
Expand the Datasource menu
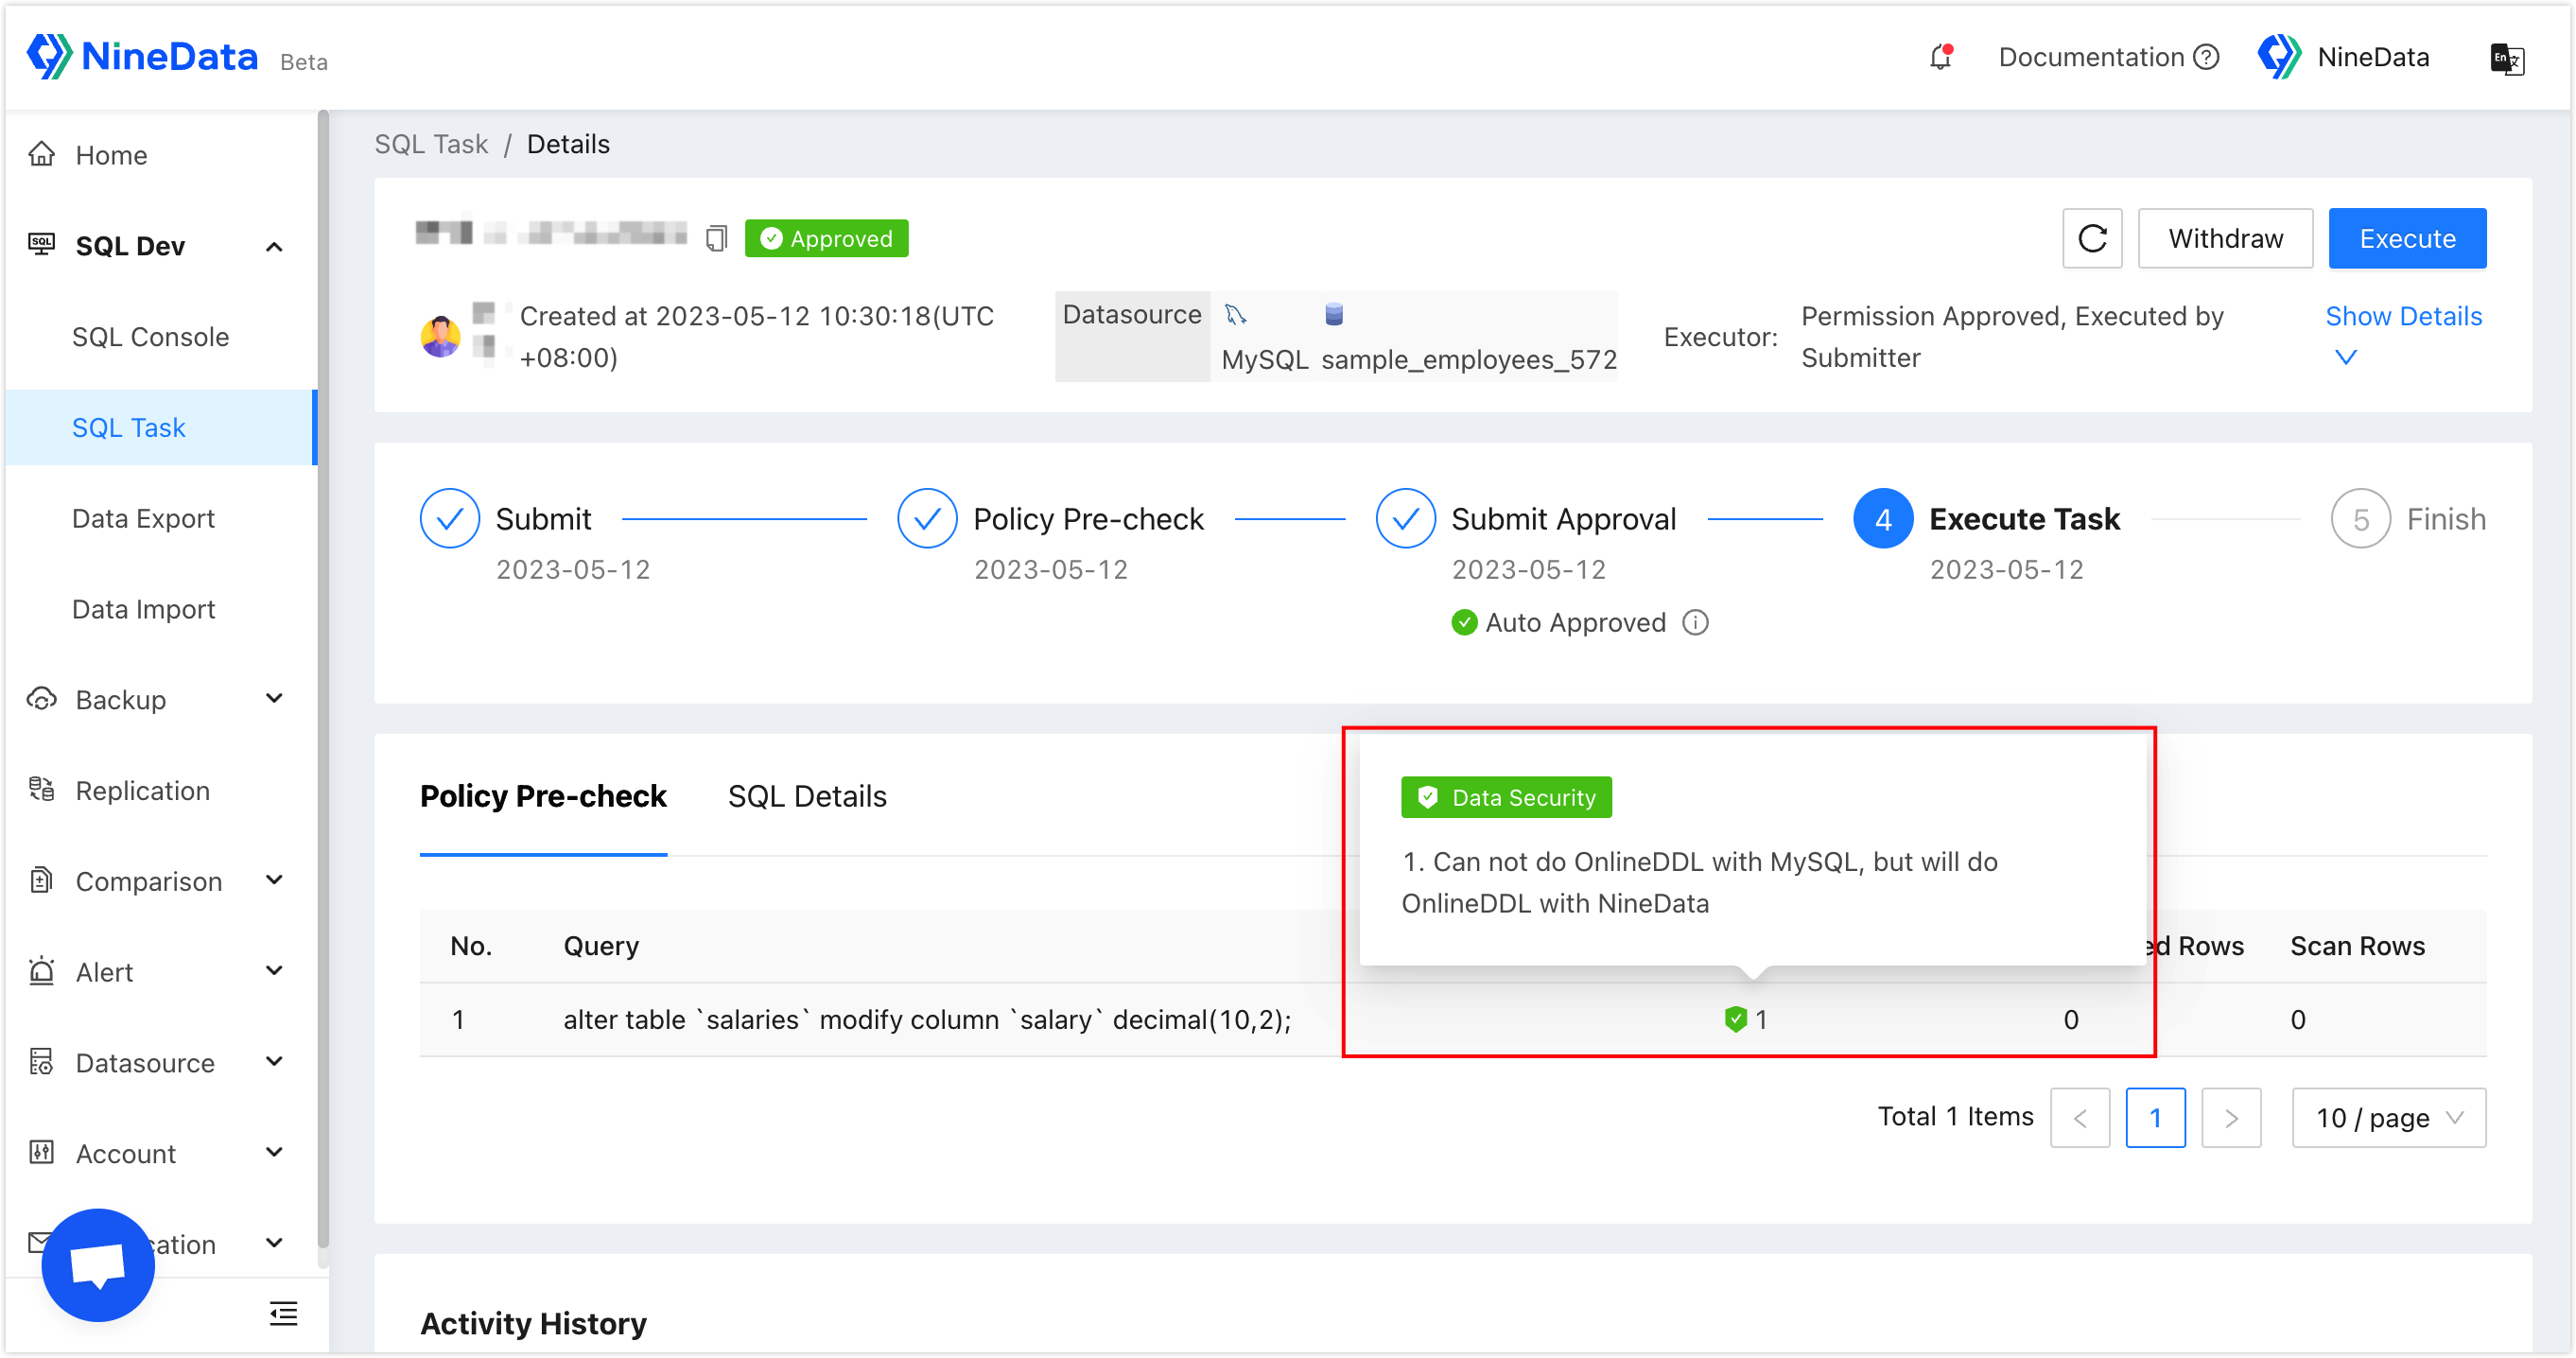274,1062
